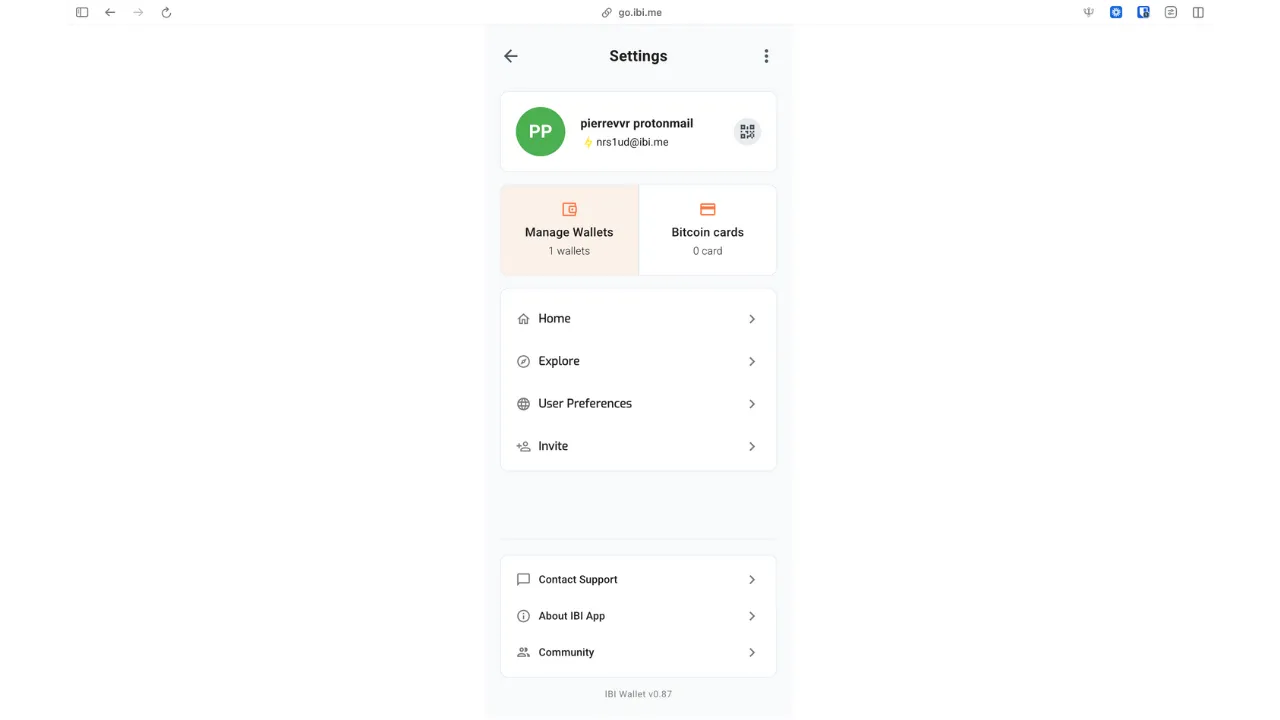Click the Manage Wallets wallet icon
The width and height of the screenshot is (1280, 720).
569,209
